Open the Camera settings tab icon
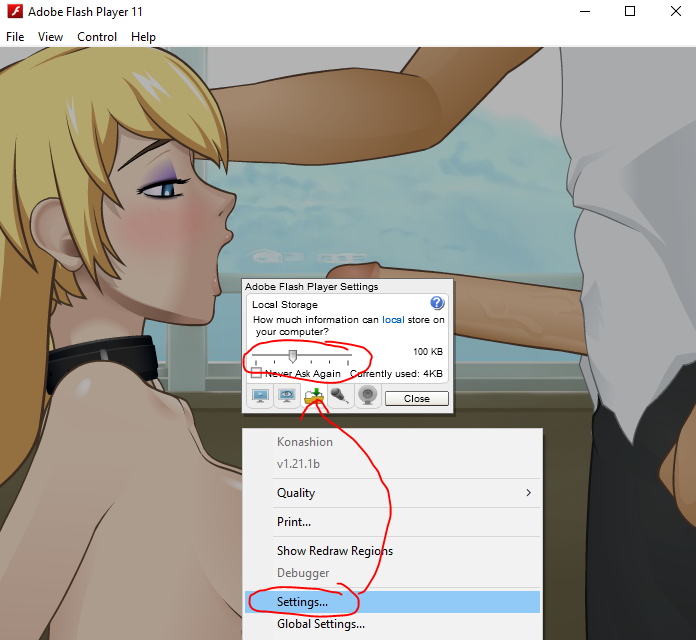Image resolution: width=696 pixels, height=640 pixels. [x=368, y=395]
